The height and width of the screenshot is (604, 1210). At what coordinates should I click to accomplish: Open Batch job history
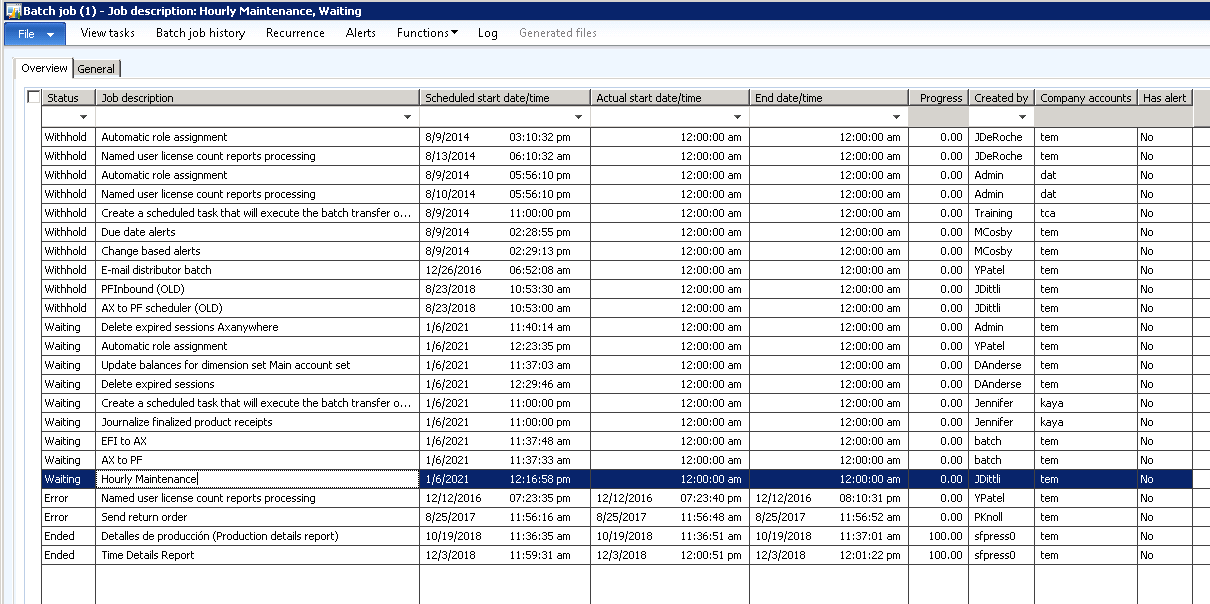[200, 33]
